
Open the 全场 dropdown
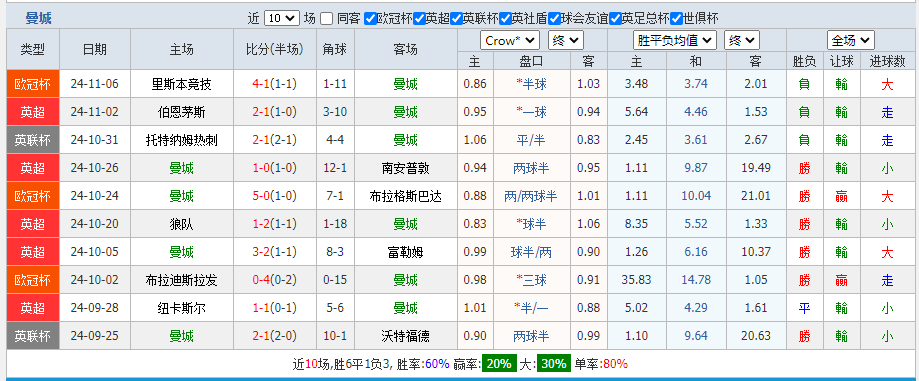coord(850,40)
